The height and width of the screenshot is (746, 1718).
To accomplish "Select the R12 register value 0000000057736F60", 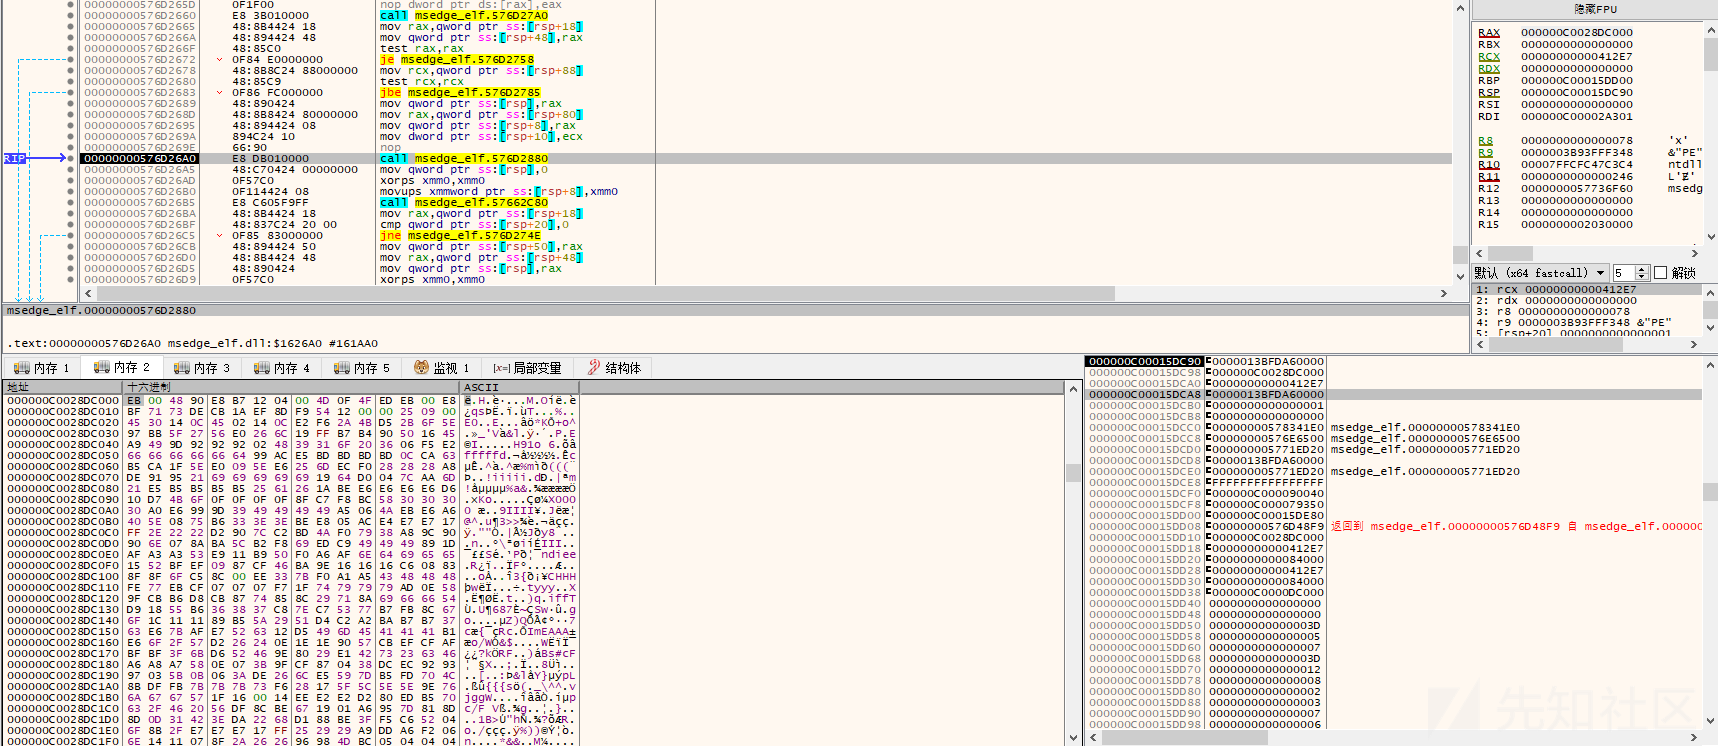I will point(1577,188).
